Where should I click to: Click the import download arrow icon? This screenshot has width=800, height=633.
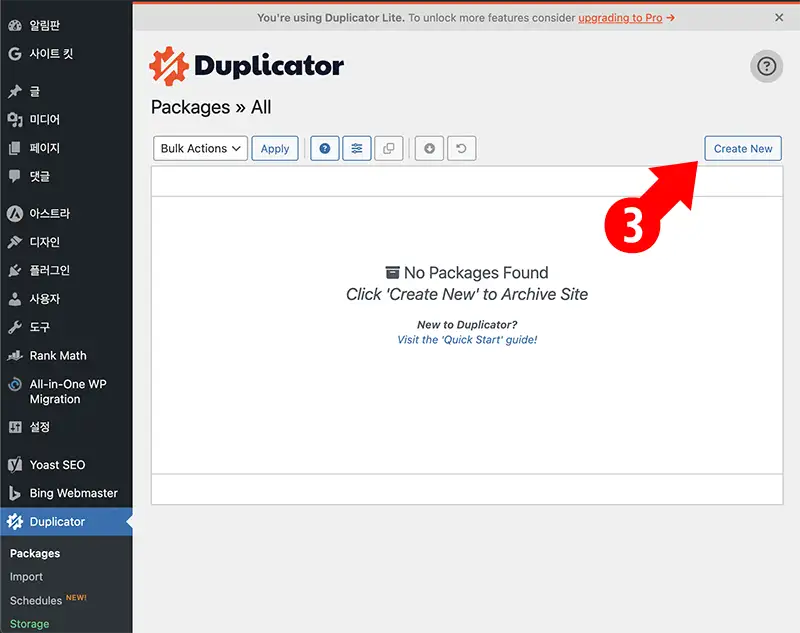pos(429,148)
